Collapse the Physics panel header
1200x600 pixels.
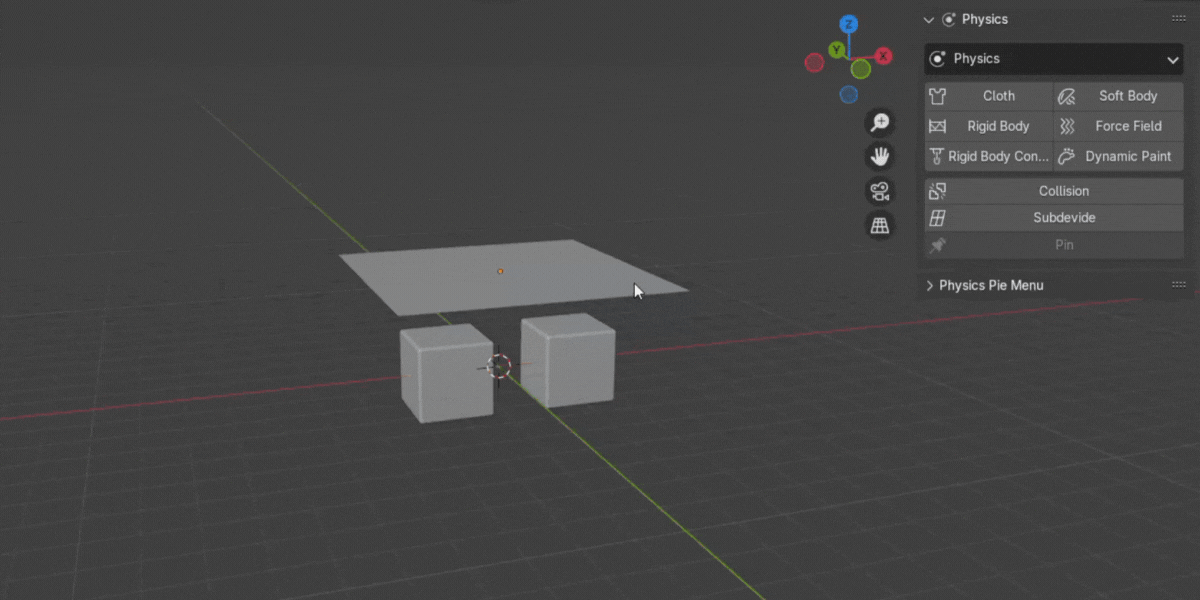[929, 20]
